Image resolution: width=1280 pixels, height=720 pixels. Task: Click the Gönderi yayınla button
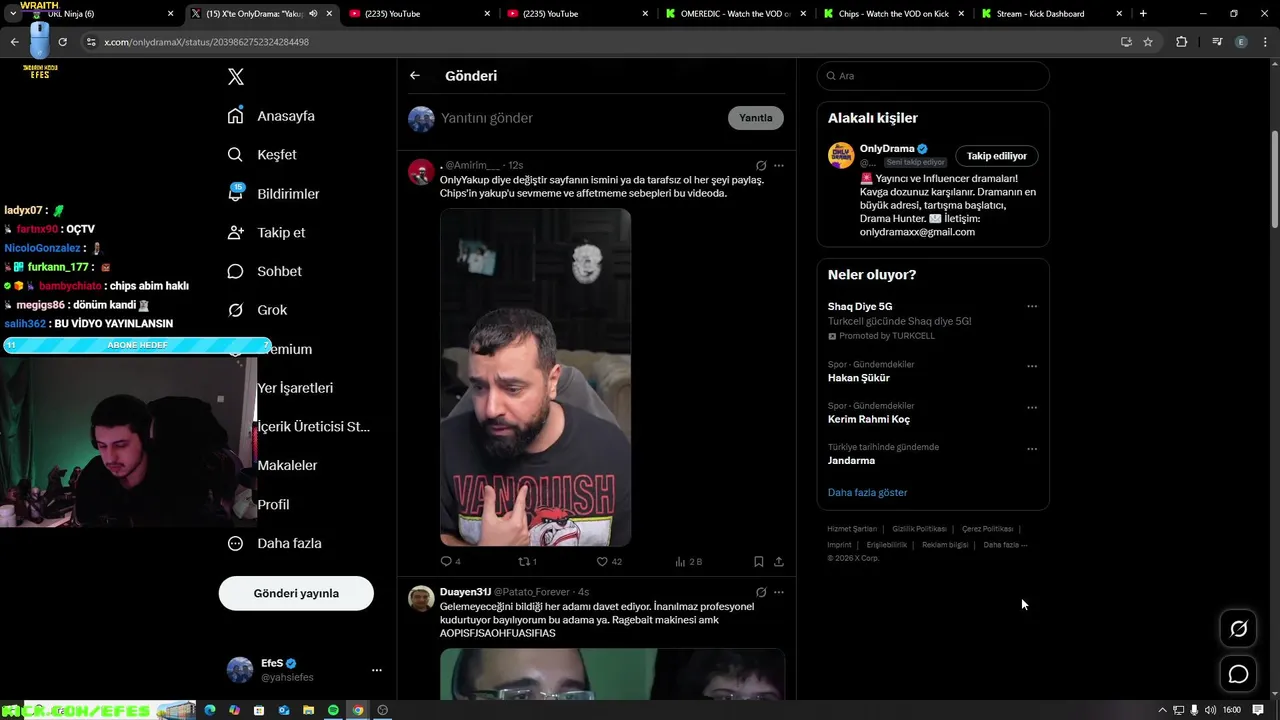[296, 593]
